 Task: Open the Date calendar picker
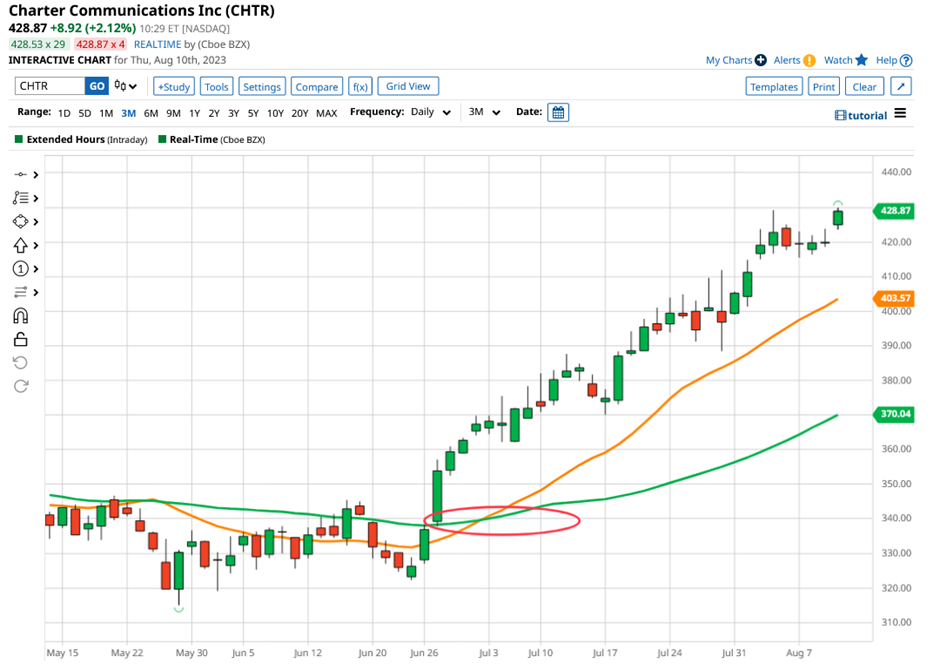pyautogui.click(x=557, y=113)
